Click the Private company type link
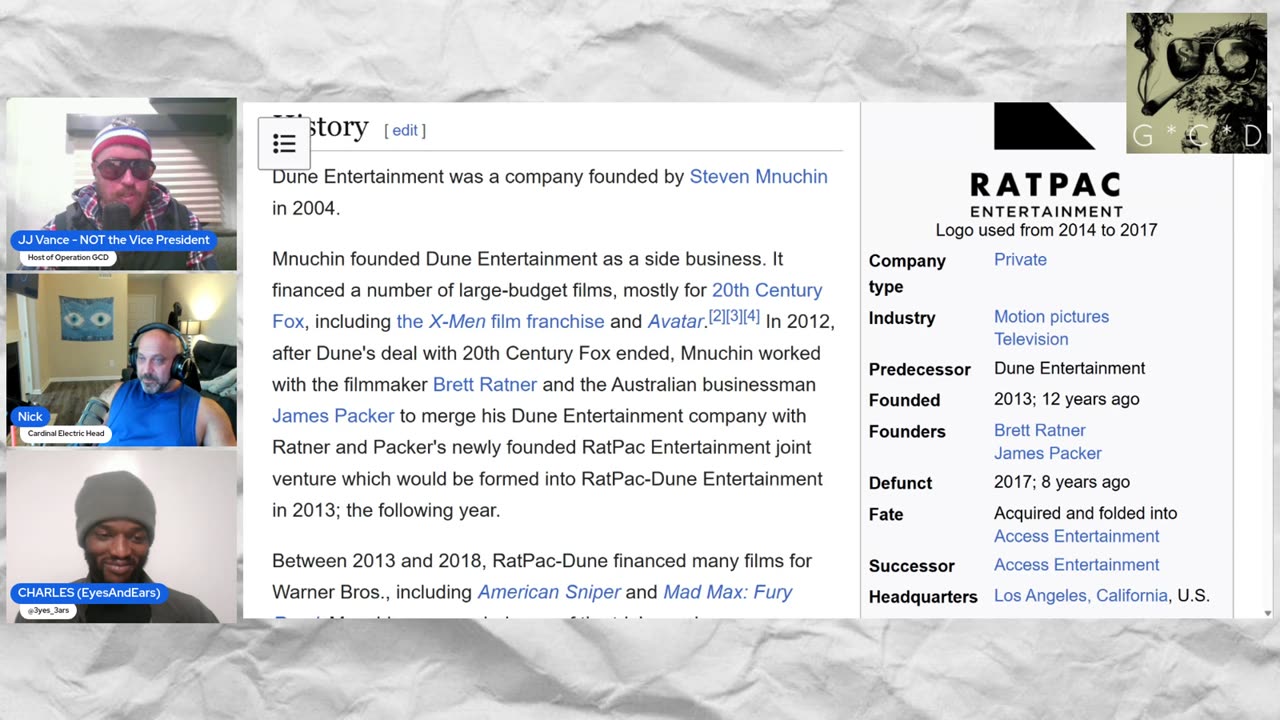Screen dimensions: 1280x720 pyautogui.click(x=1020, y=260)
